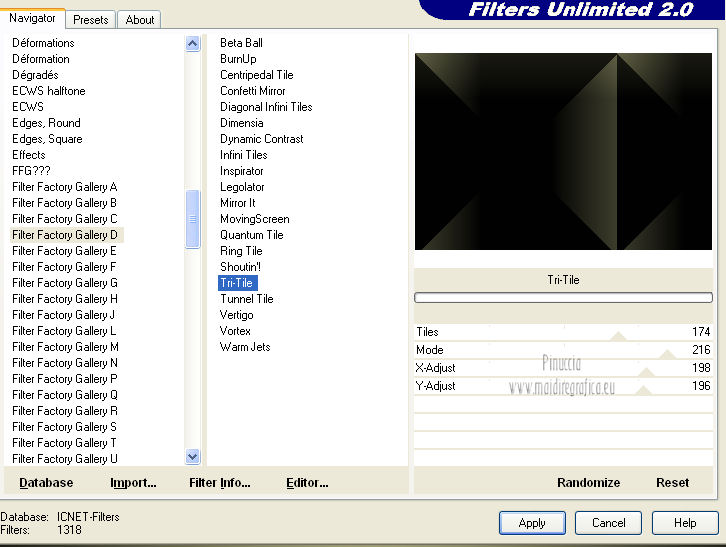Click the Cancel button

(608, 523)
